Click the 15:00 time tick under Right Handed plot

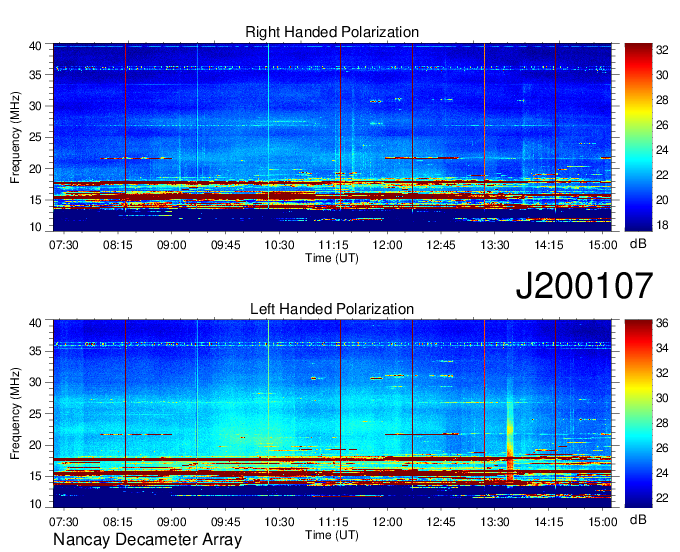(x=602, y=245)
